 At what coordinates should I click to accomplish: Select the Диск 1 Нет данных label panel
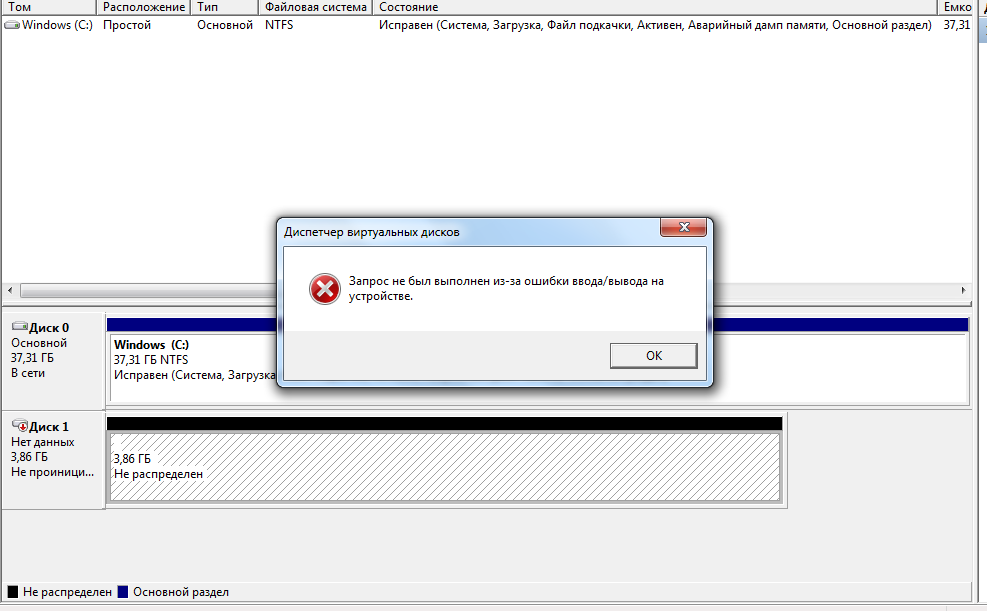coord(53,459)
